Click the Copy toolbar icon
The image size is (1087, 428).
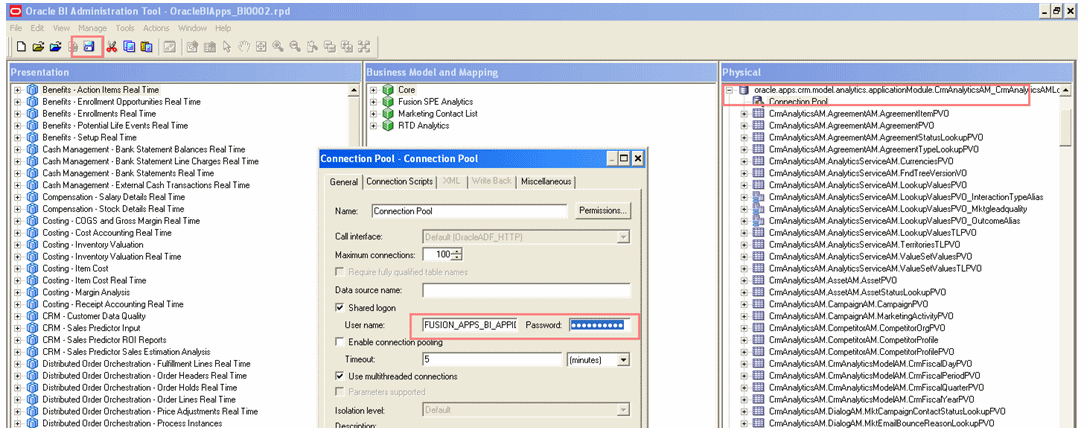(129, 46)
